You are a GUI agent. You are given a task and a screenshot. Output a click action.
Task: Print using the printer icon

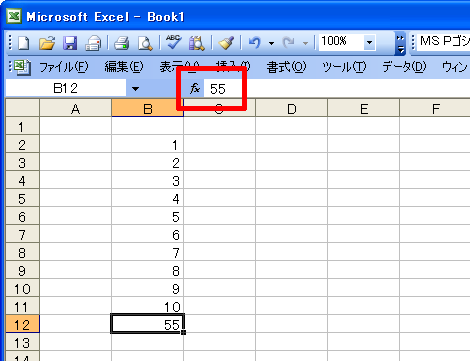pos(121,43)
